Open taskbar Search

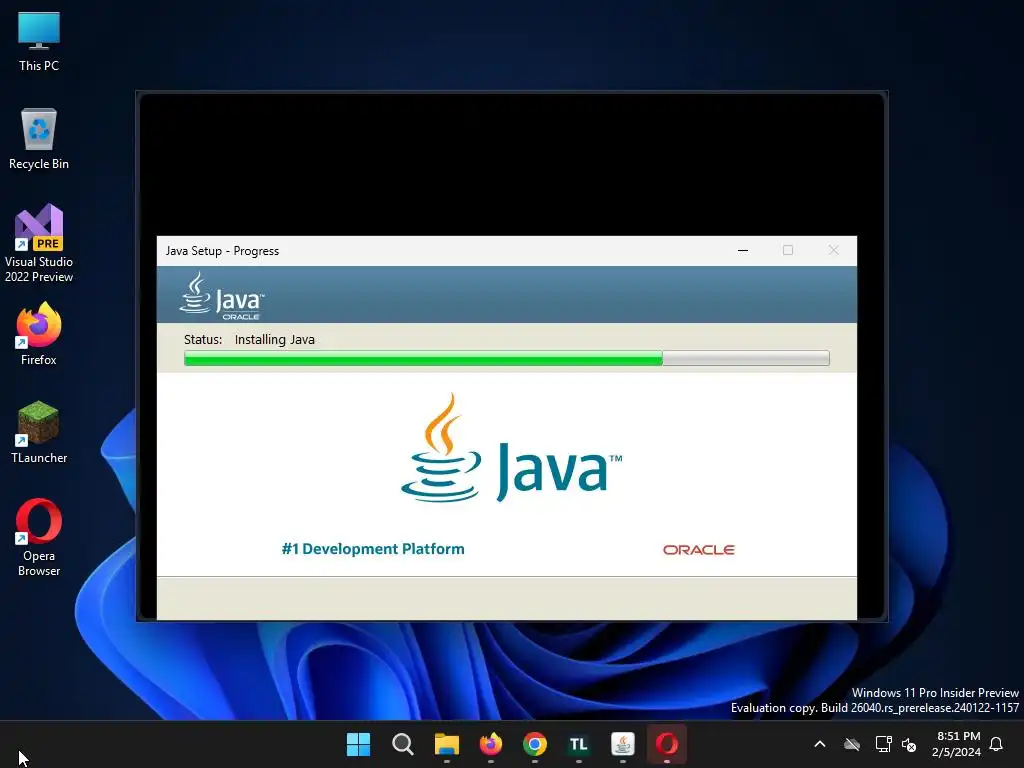pos(402,744)
